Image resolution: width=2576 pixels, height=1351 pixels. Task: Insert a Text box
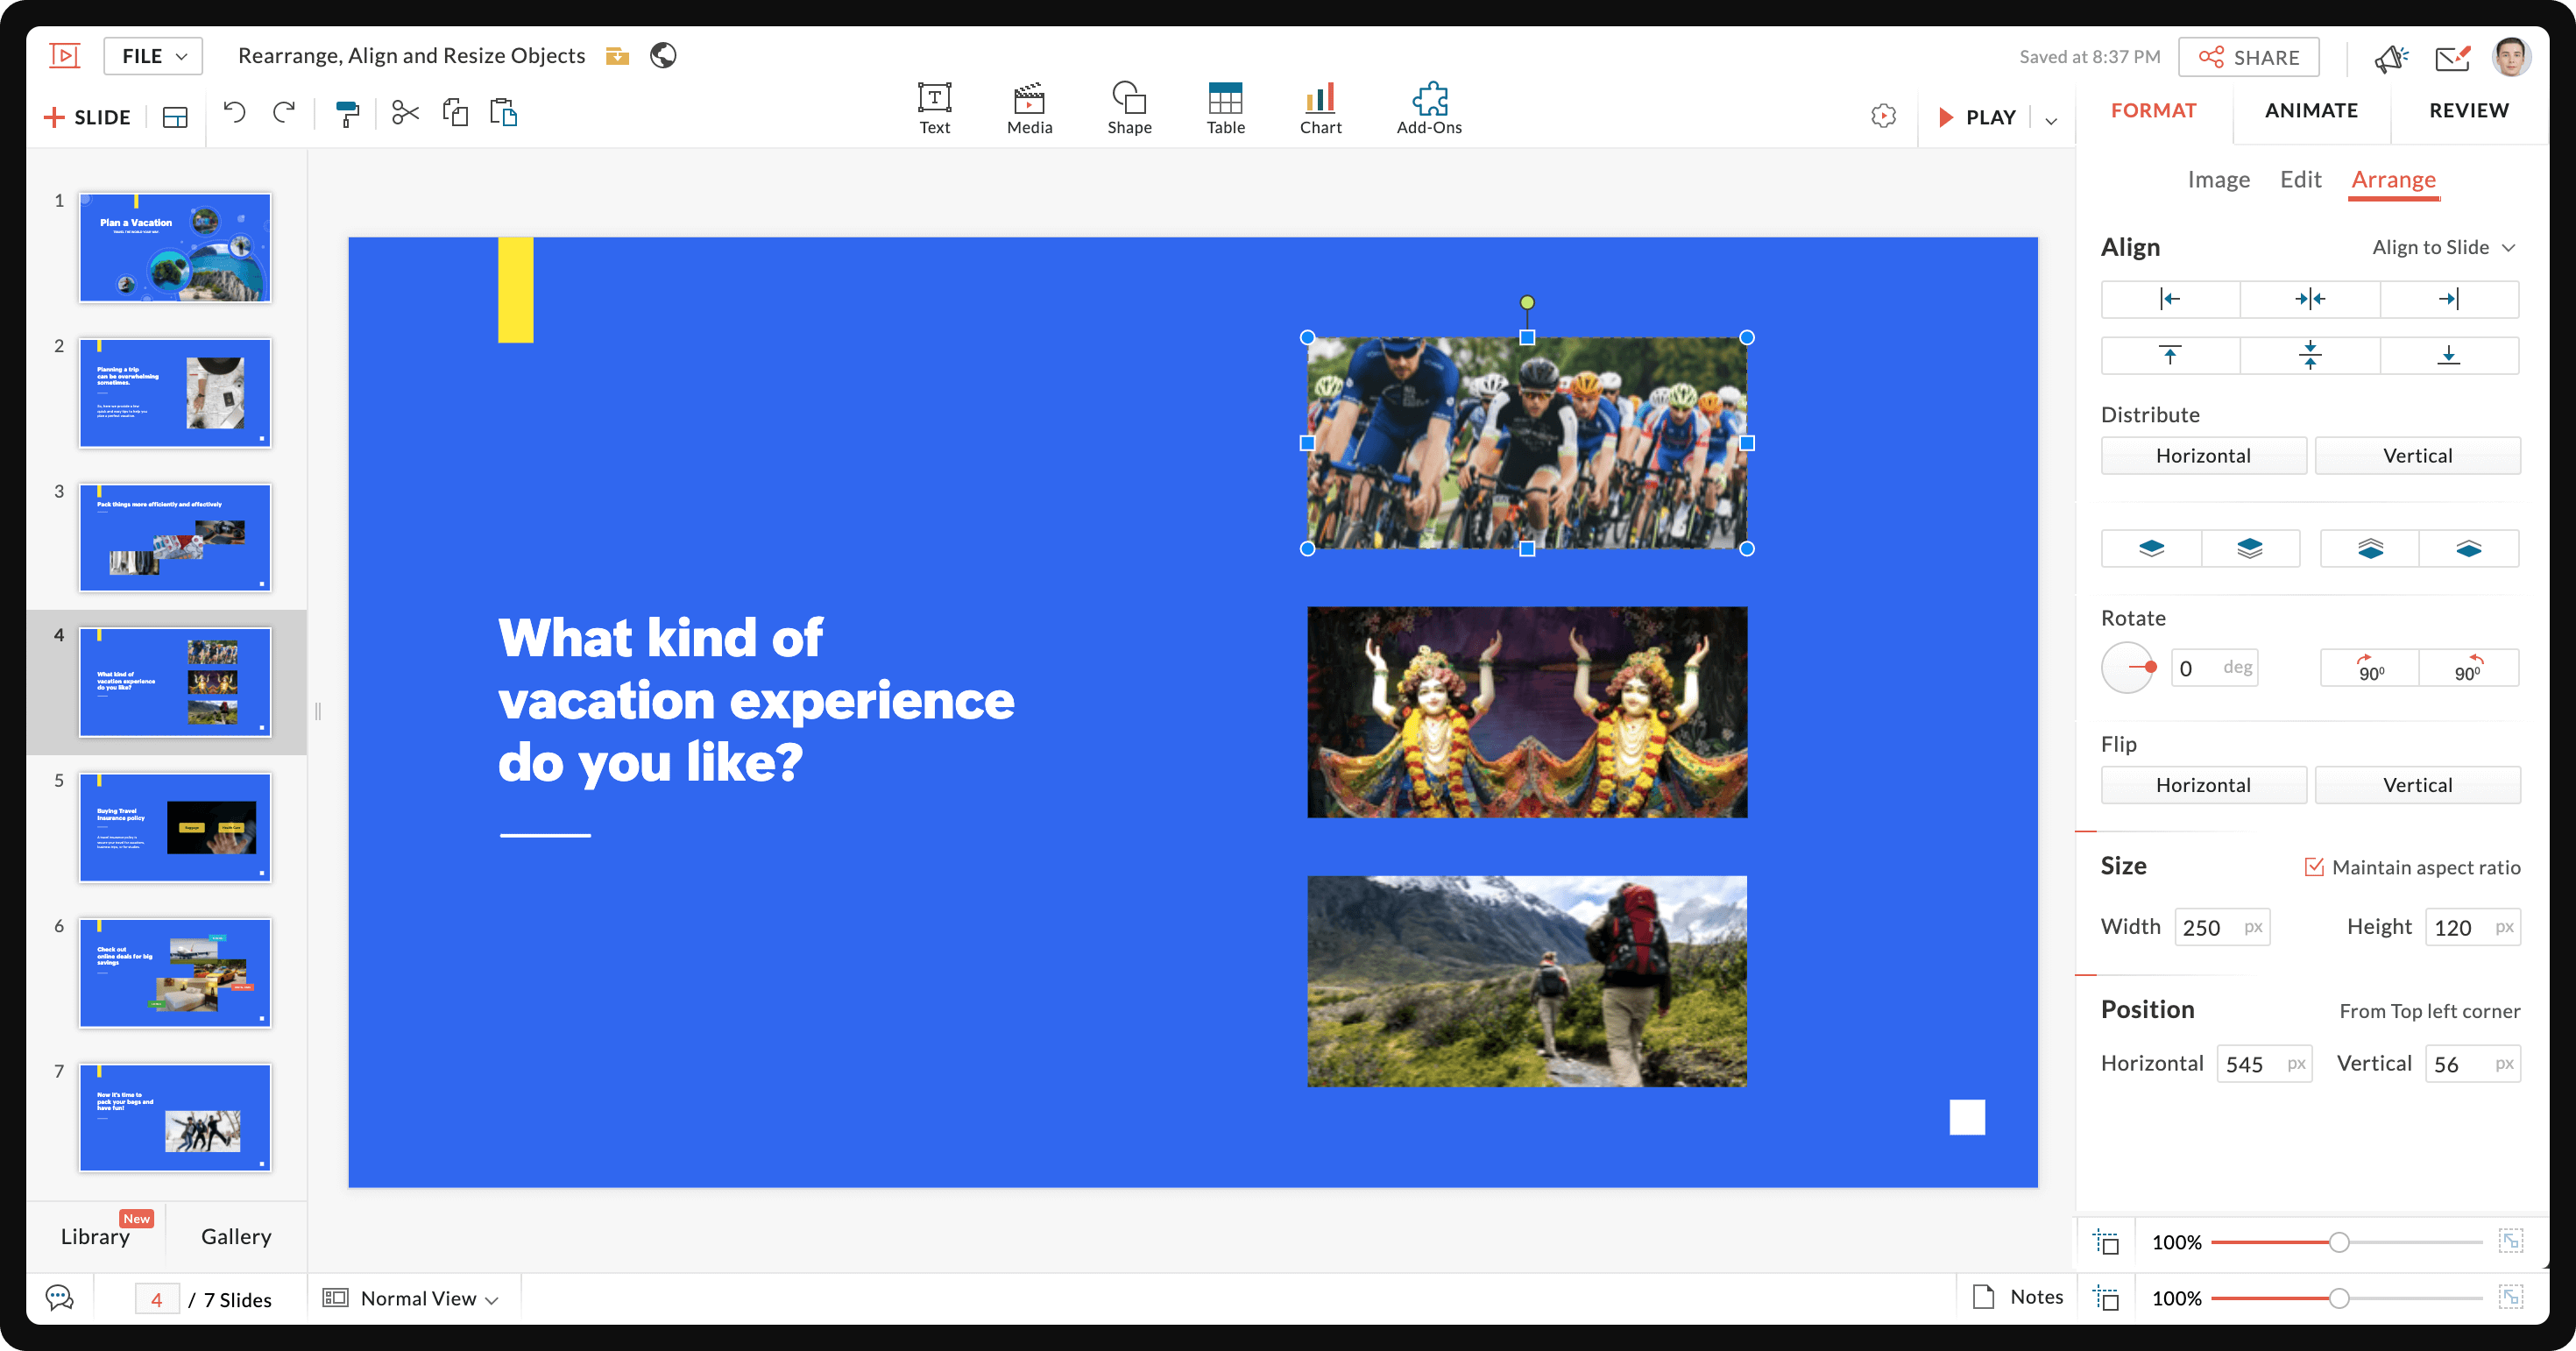[x=934, y=108]
